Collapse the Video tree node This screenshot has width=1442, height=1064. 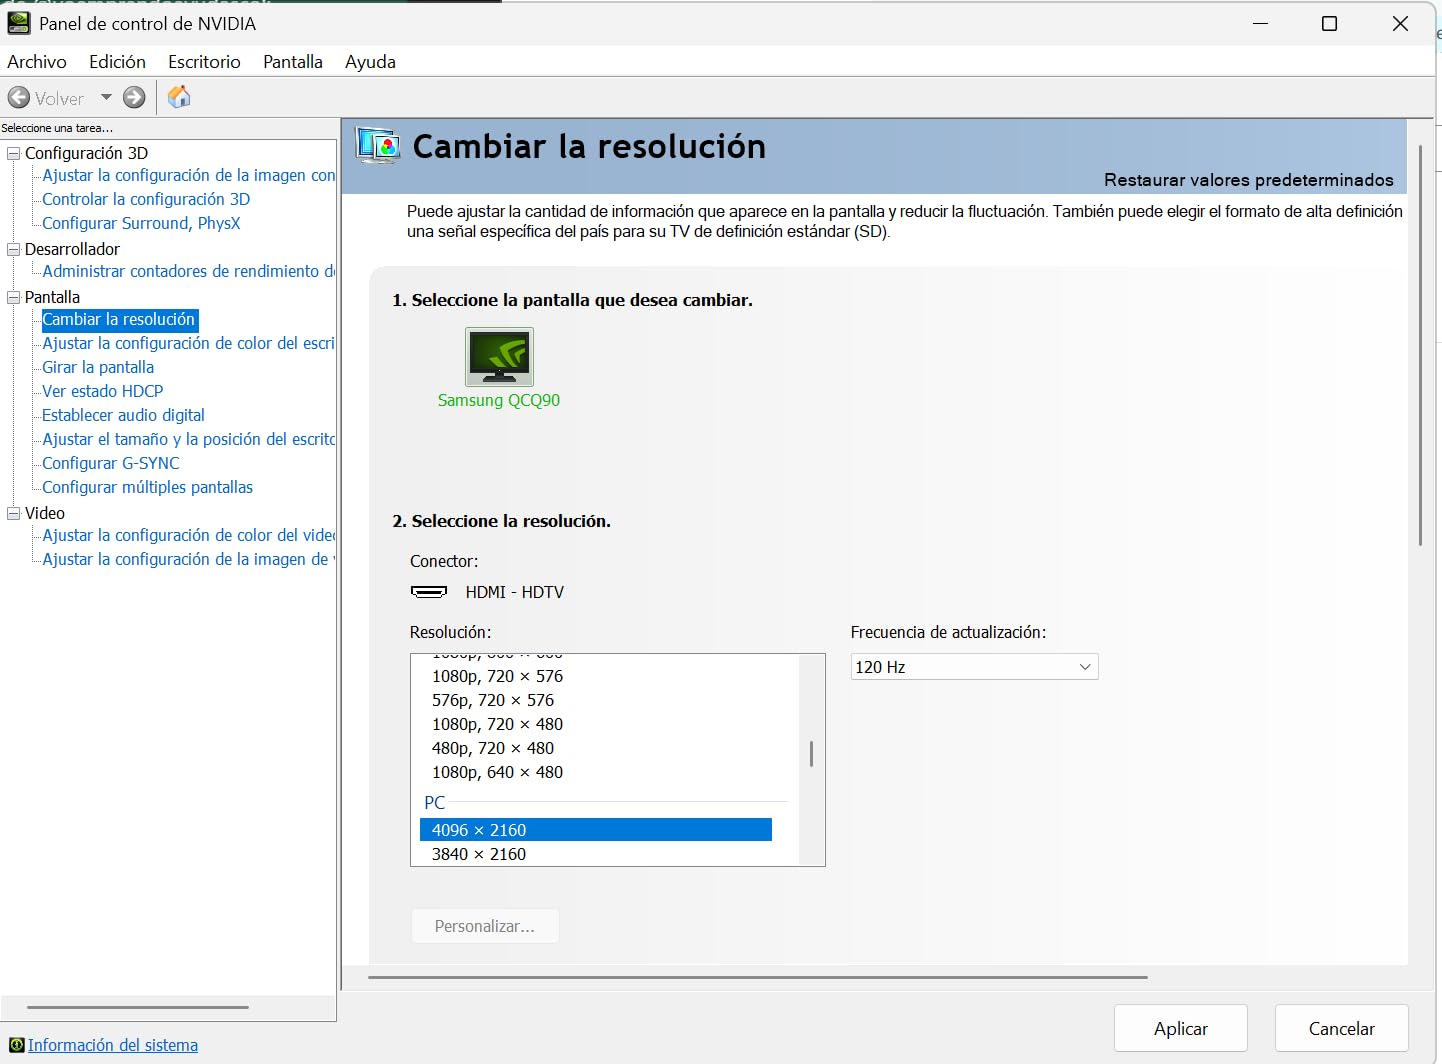(x=14, y=513)
